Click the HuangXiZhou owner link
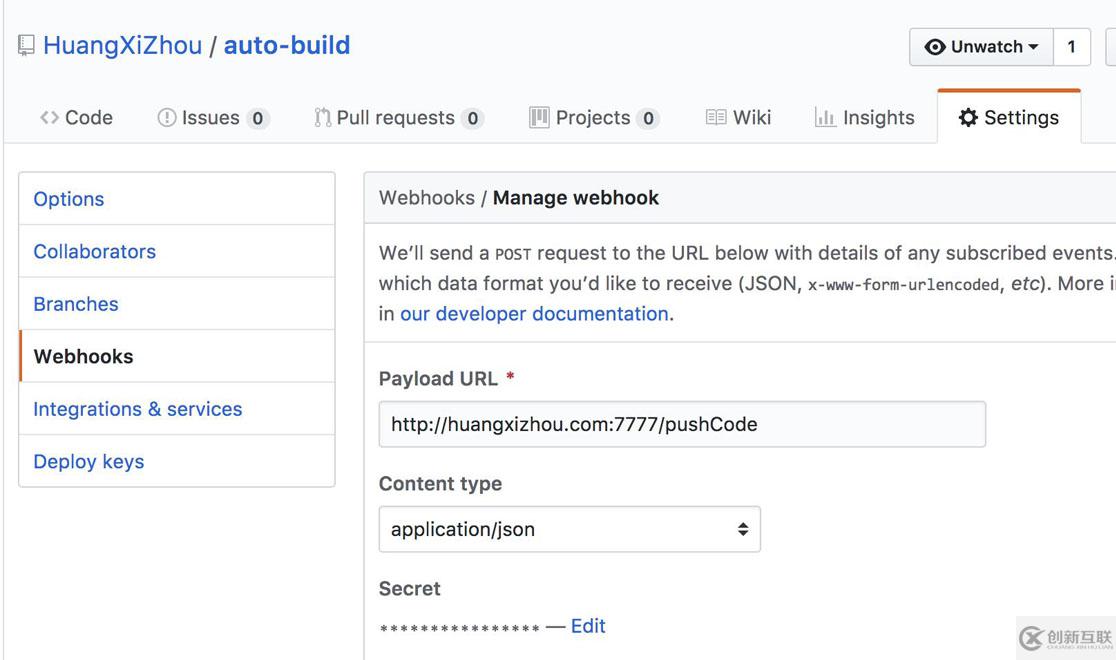The height and width of the screenshot is (660, 1116). tap(123, 46)
